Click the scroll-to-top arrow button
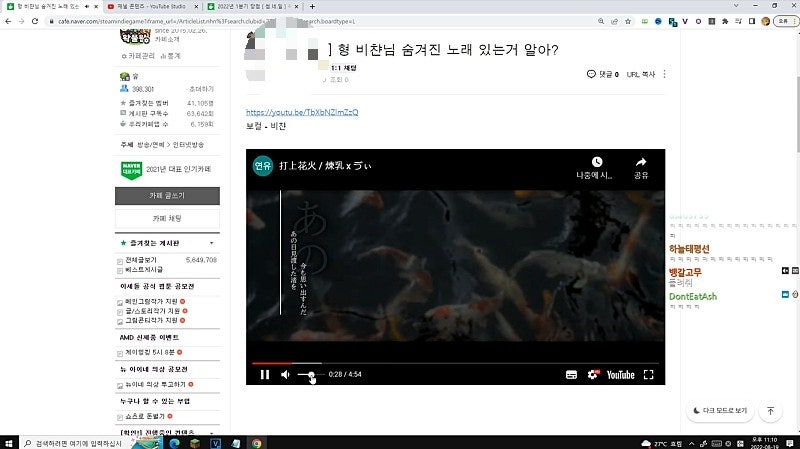 pyautogui.click(x=770, y=411)
